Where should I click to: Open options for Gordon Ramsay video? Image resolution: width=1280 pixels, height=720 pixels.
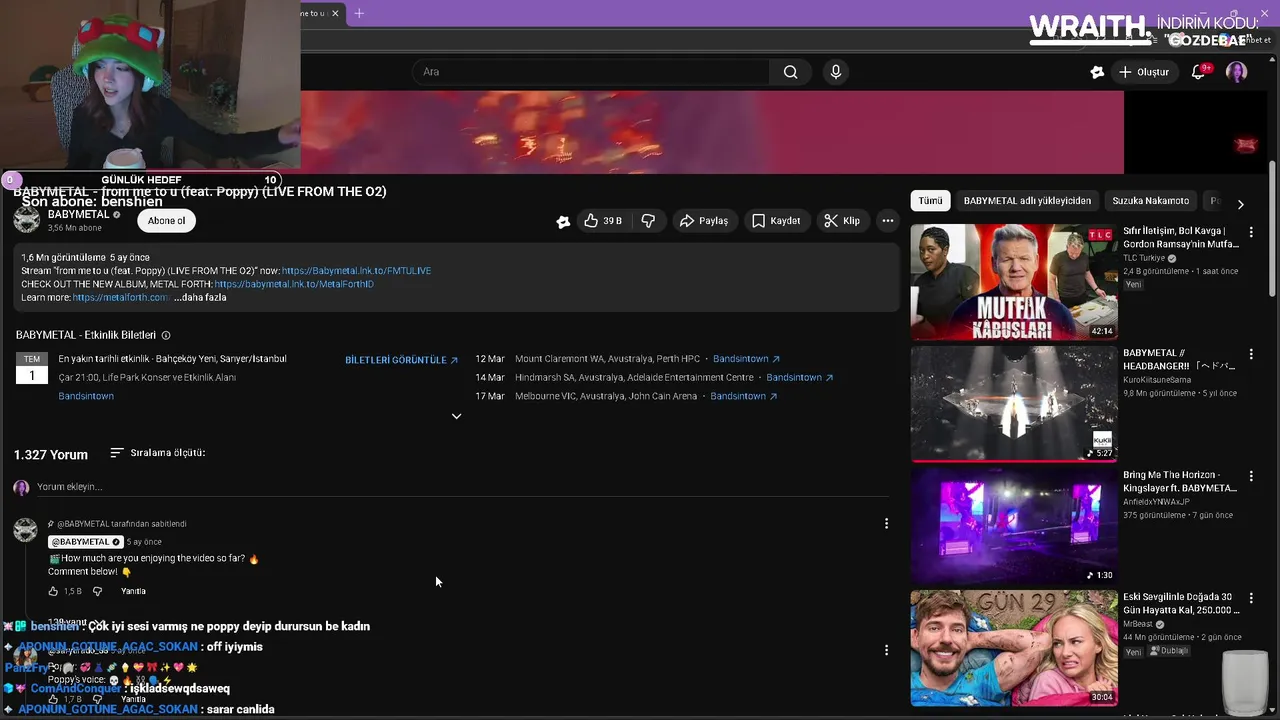click(x=1250, y=232)
